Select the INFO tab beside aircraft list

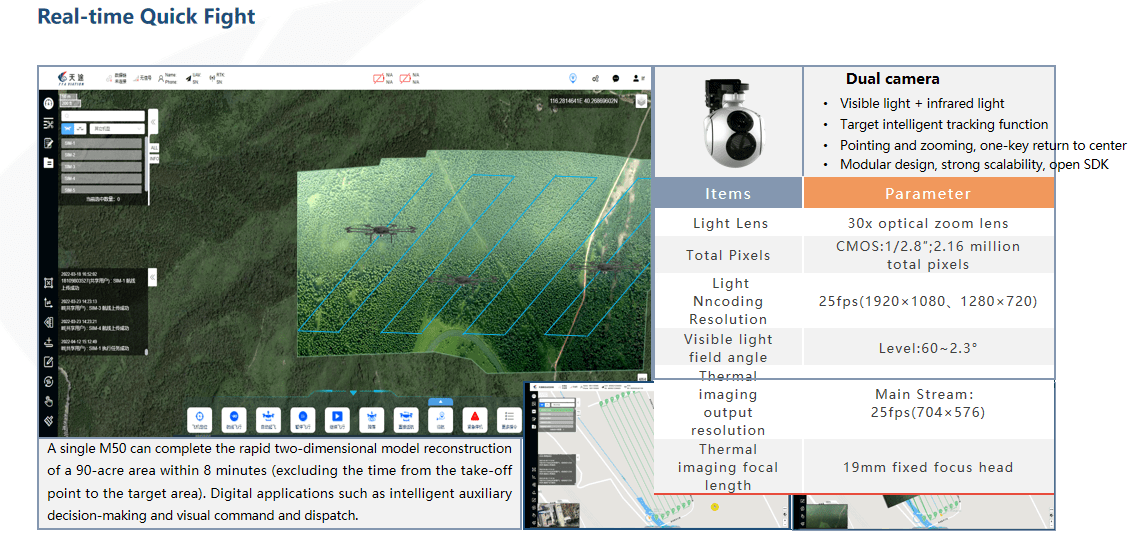point(154,159)
